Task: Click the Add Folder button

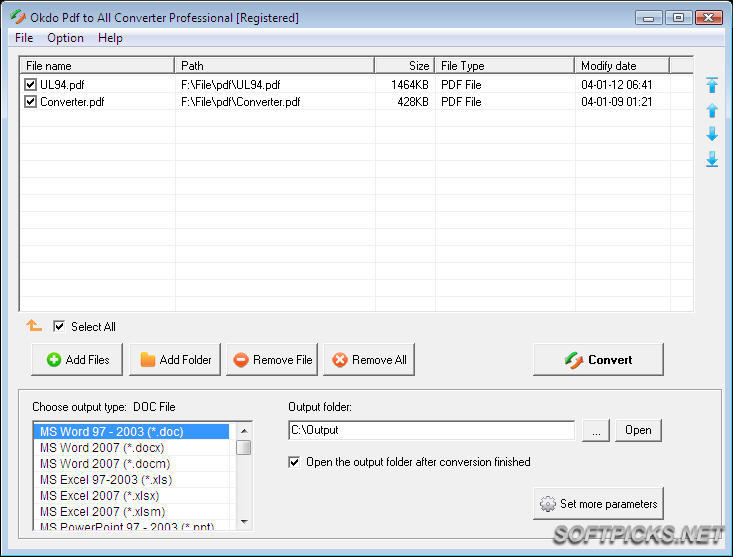Action: [175, 359]
